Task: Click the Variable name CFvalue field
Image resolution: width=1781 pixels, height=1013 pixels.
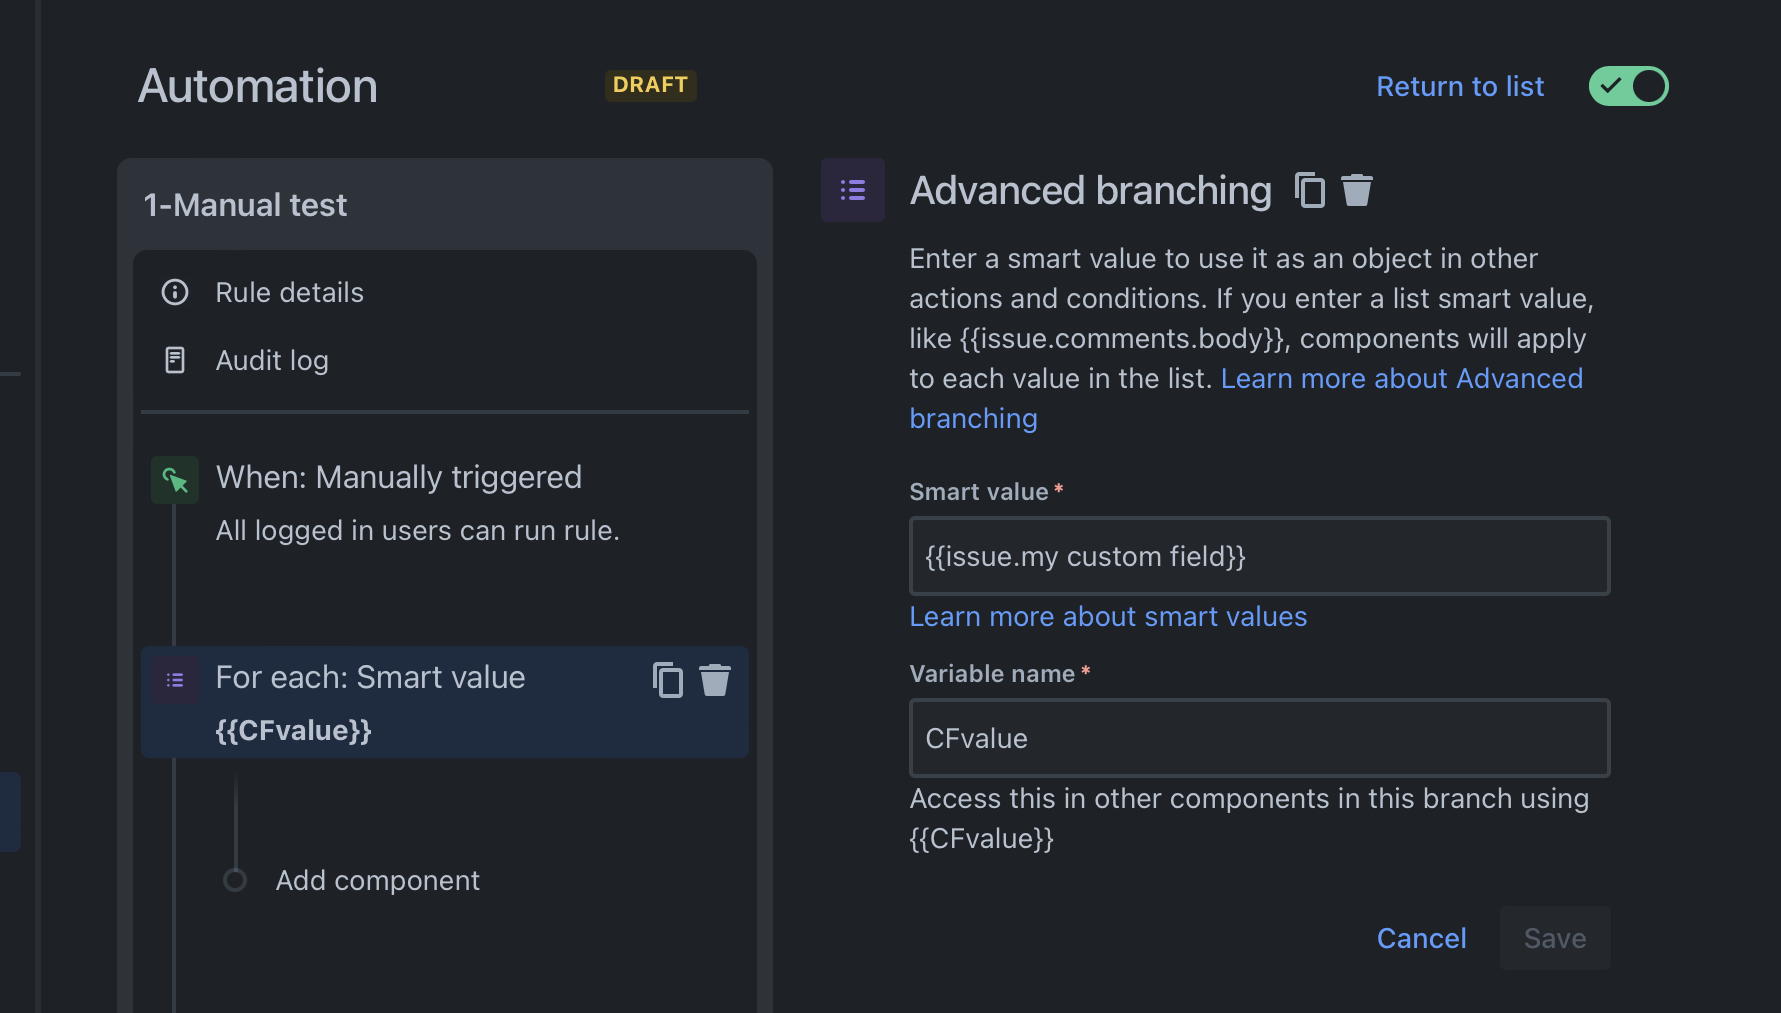Action: tap(1259, 738)
